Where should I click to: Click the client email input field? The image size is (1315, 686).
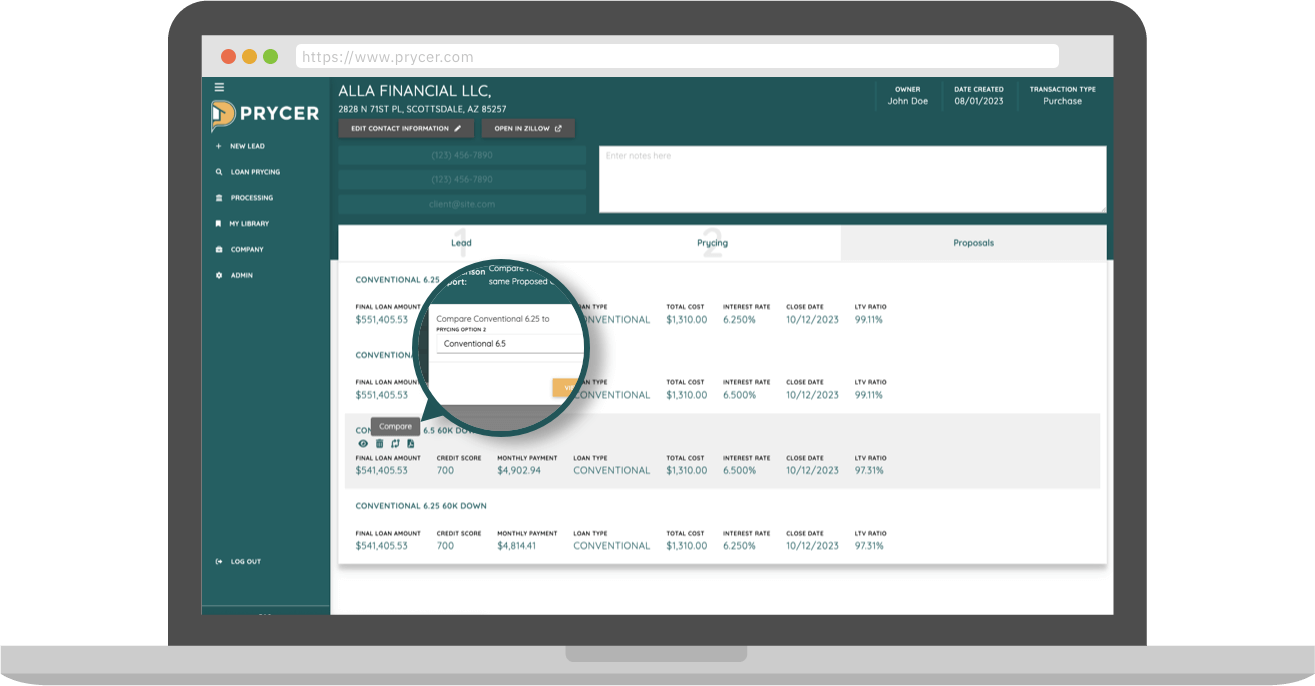click(x=462, y=204)
